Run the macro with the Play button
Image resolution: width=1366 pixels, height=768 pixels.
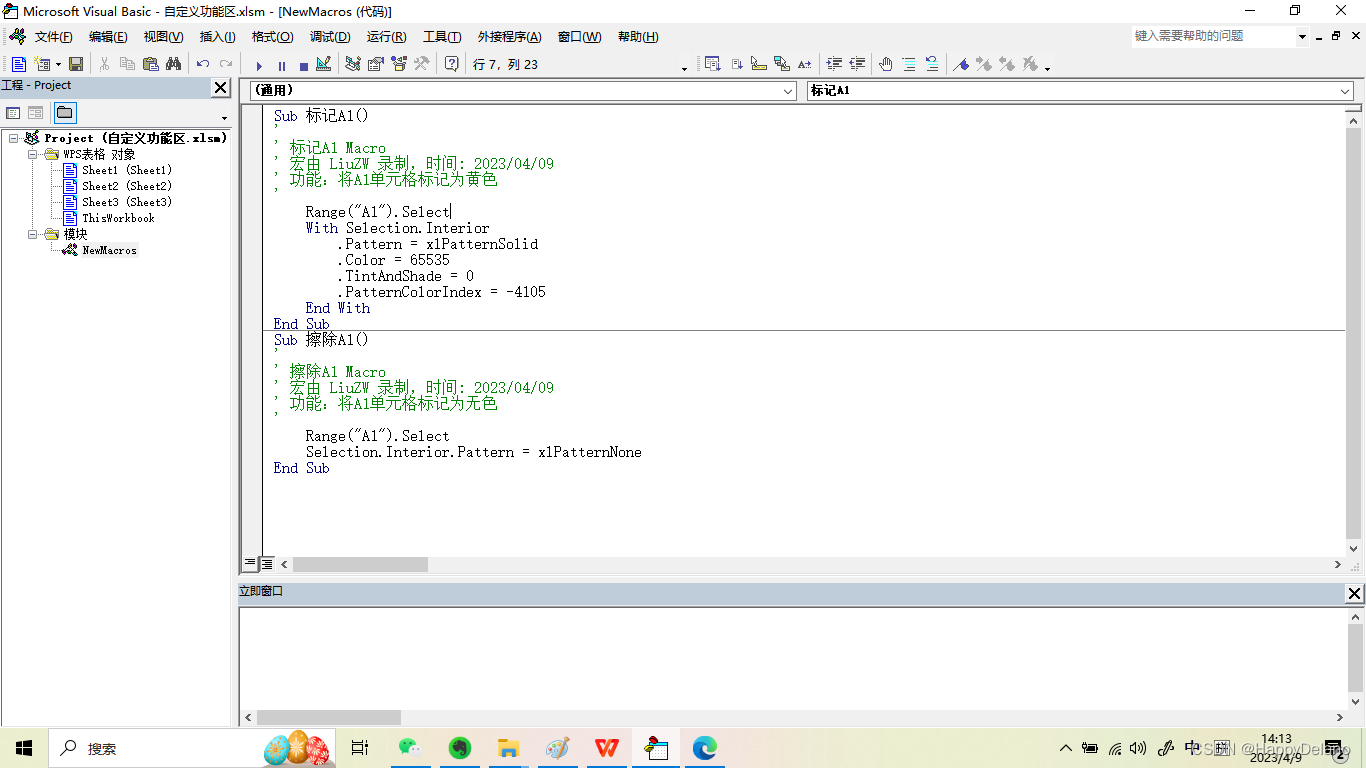click(259, 66)
